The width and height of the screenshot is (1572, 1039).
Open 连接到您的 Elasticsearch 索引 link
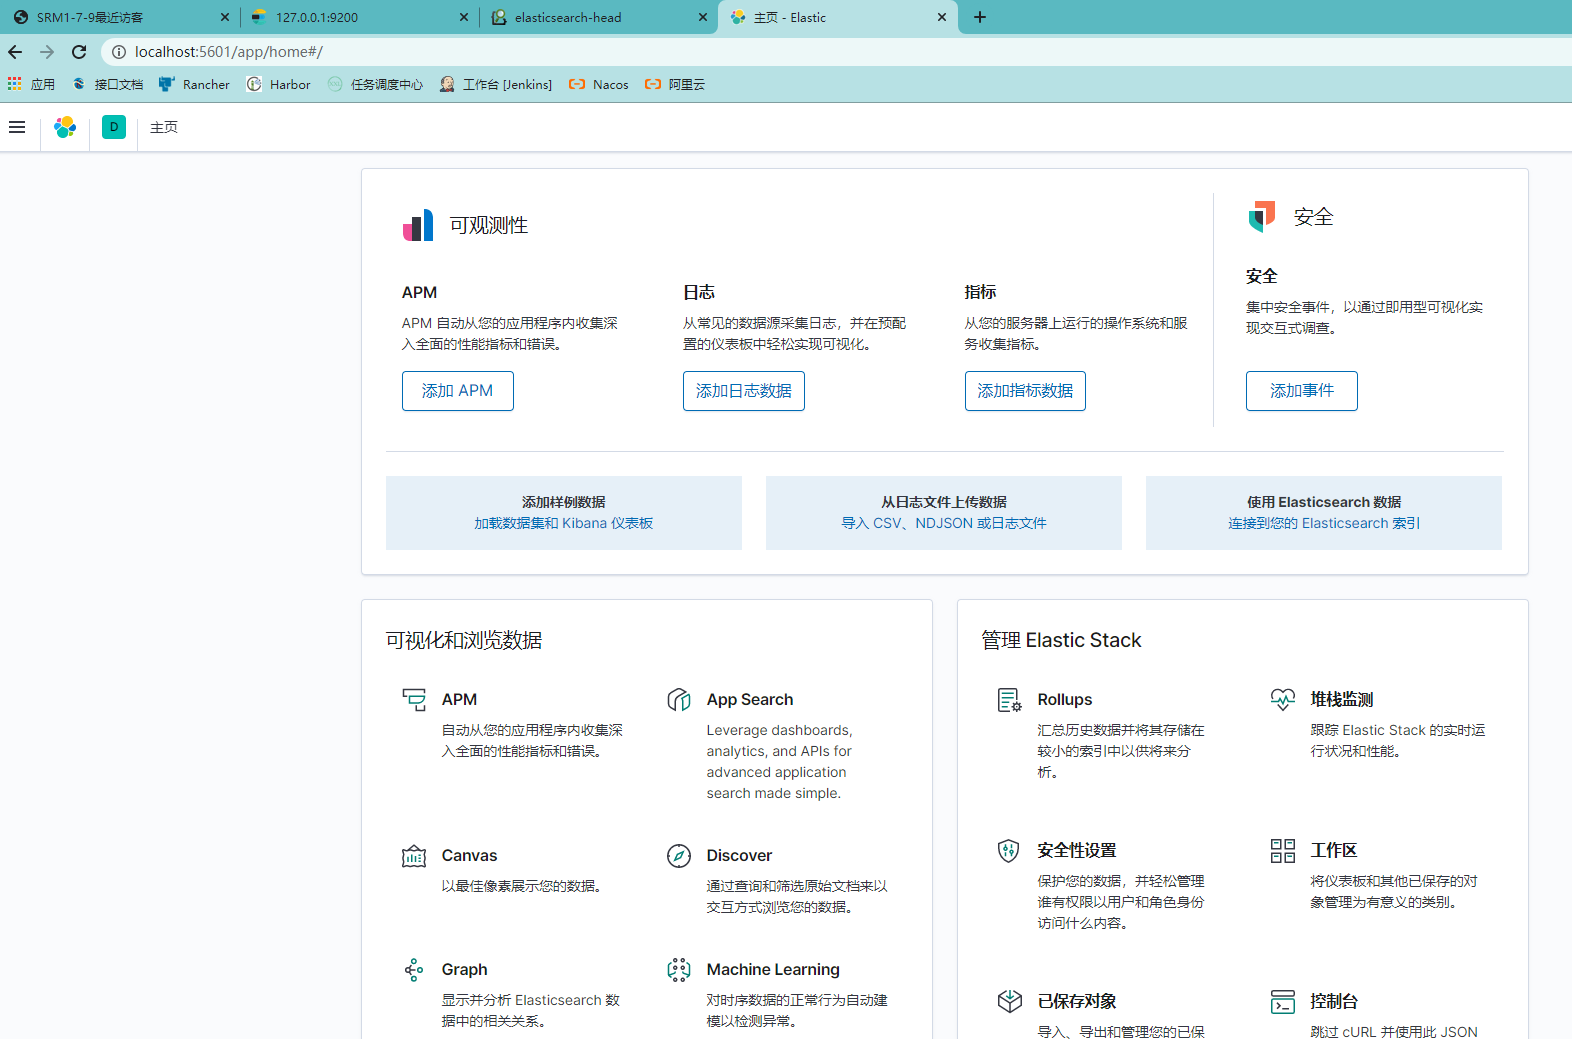click(1324, 523)
